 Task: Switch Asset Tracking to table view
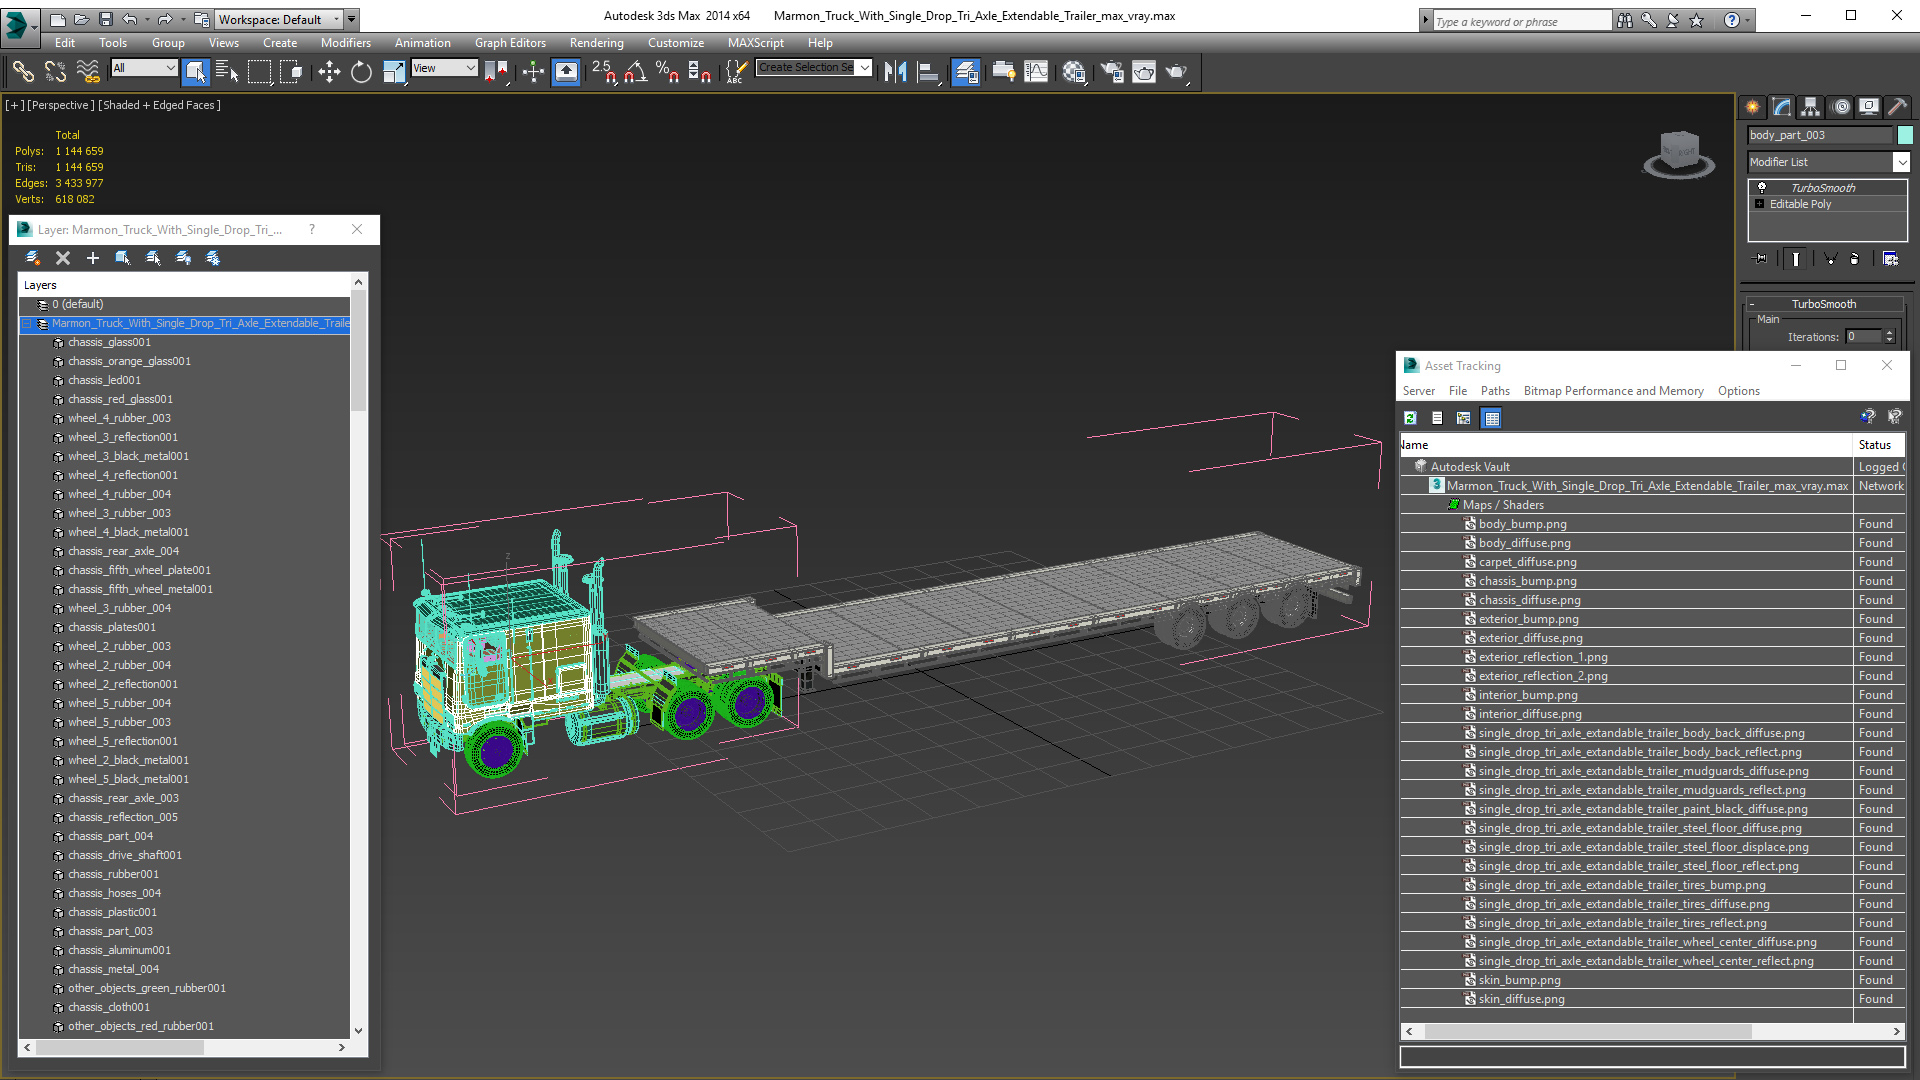[x=1492, y=418]
